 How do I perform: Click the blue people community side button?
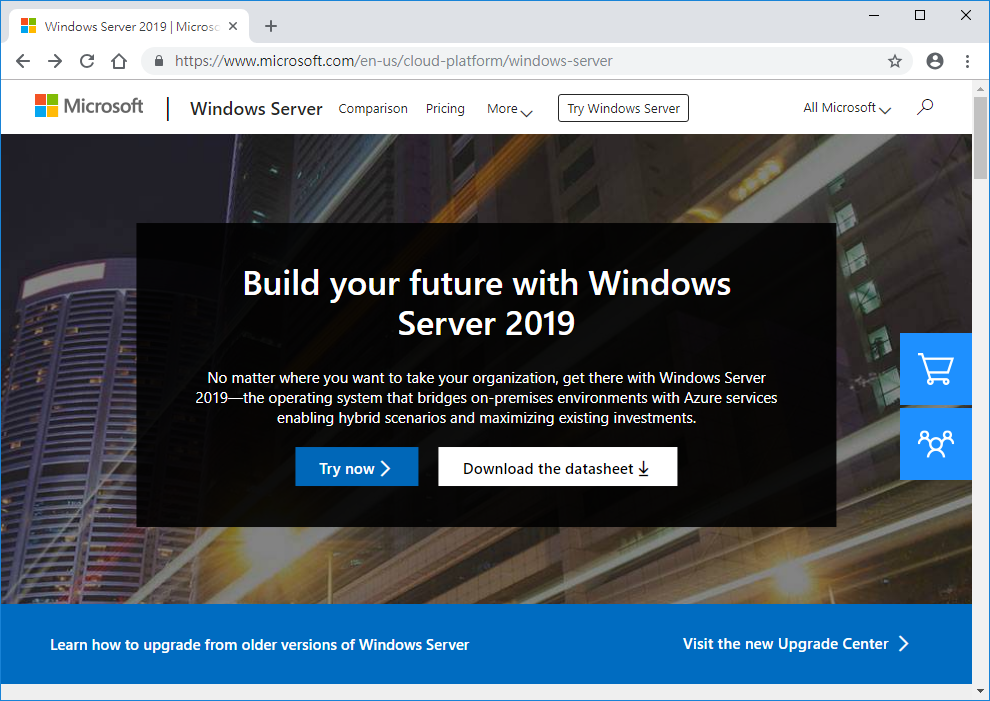point(936,444)
